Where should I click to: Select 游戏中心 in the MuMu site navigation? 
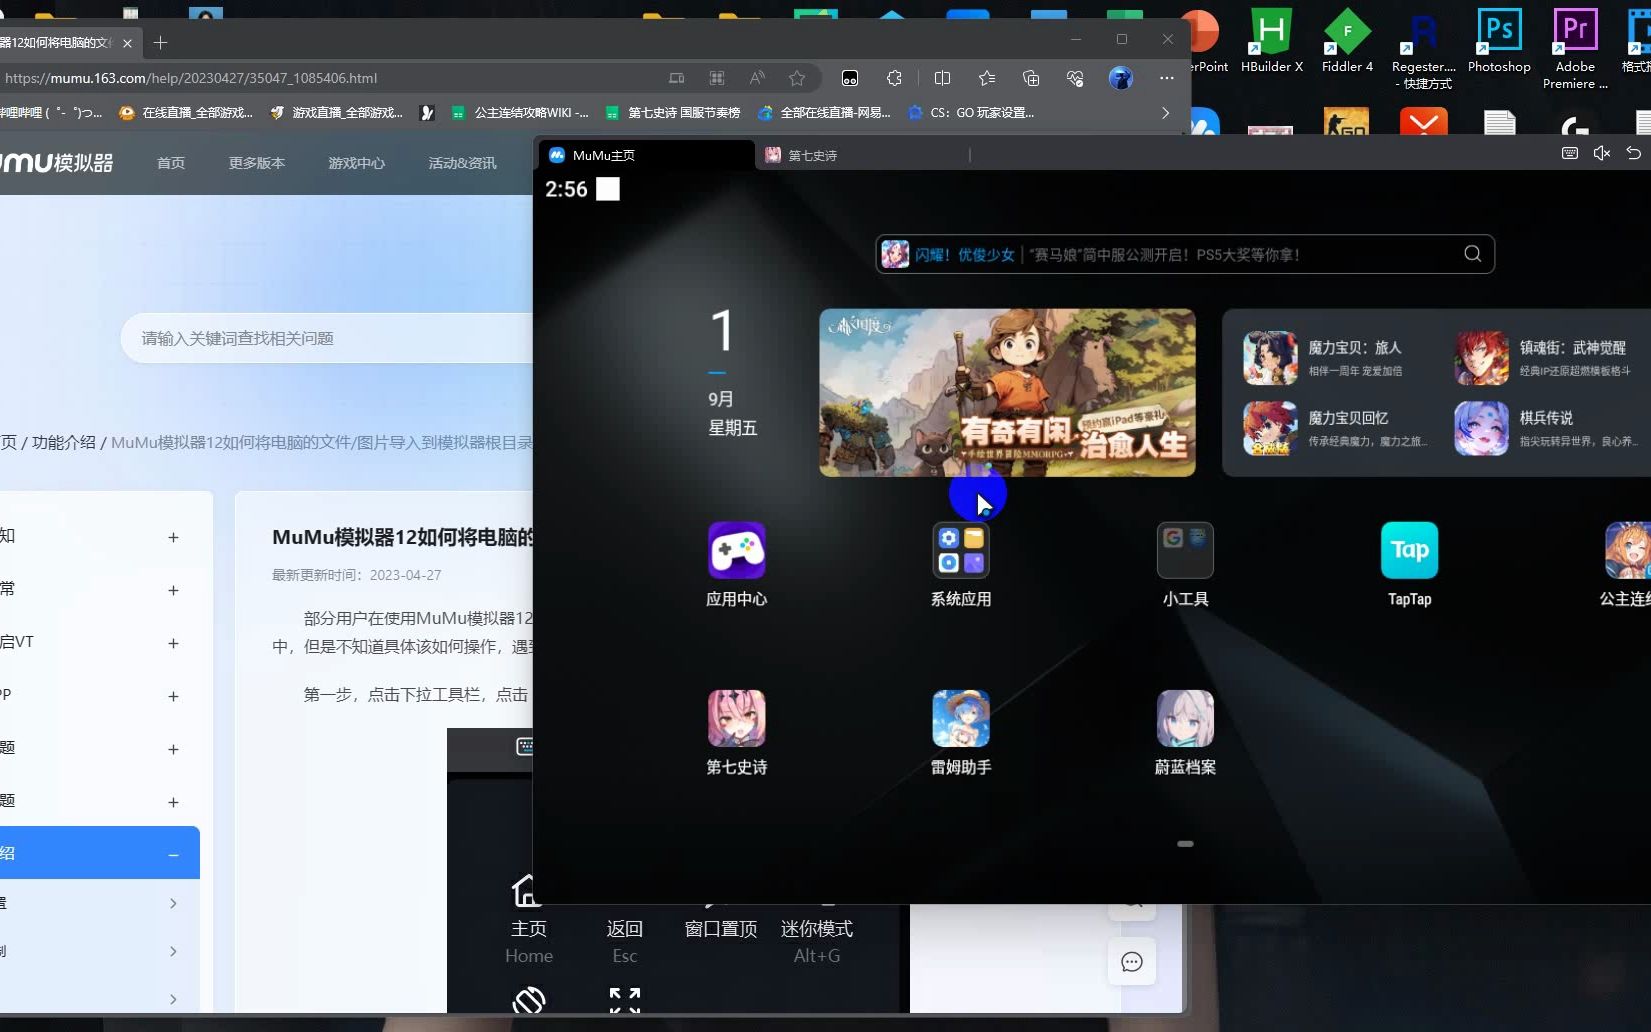(356, 162)
